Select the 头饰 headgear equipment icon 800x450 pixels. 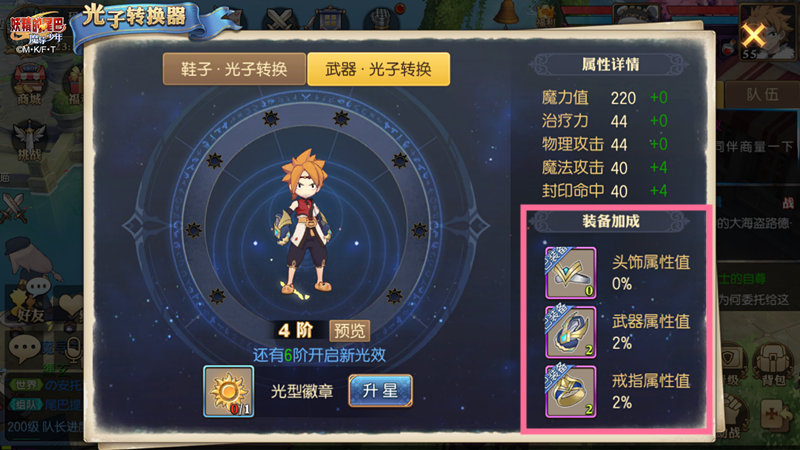pyautogui.click(x=570, y=272)
